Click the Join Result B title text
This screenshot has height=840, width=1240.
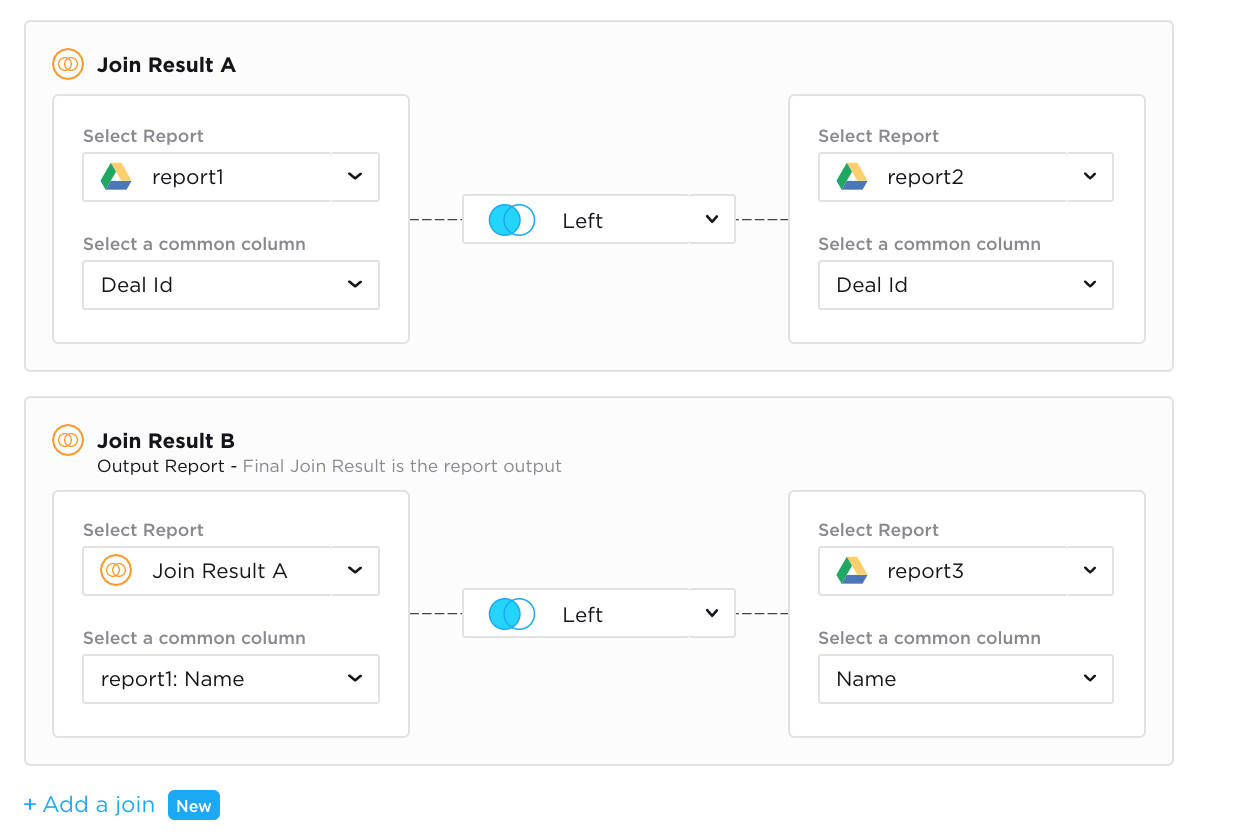166,441
